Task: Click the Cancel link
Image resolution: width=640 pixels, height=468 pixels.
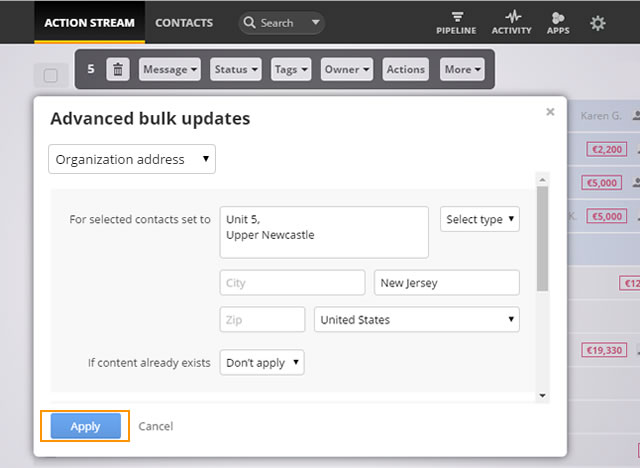Action: point(156,426)
